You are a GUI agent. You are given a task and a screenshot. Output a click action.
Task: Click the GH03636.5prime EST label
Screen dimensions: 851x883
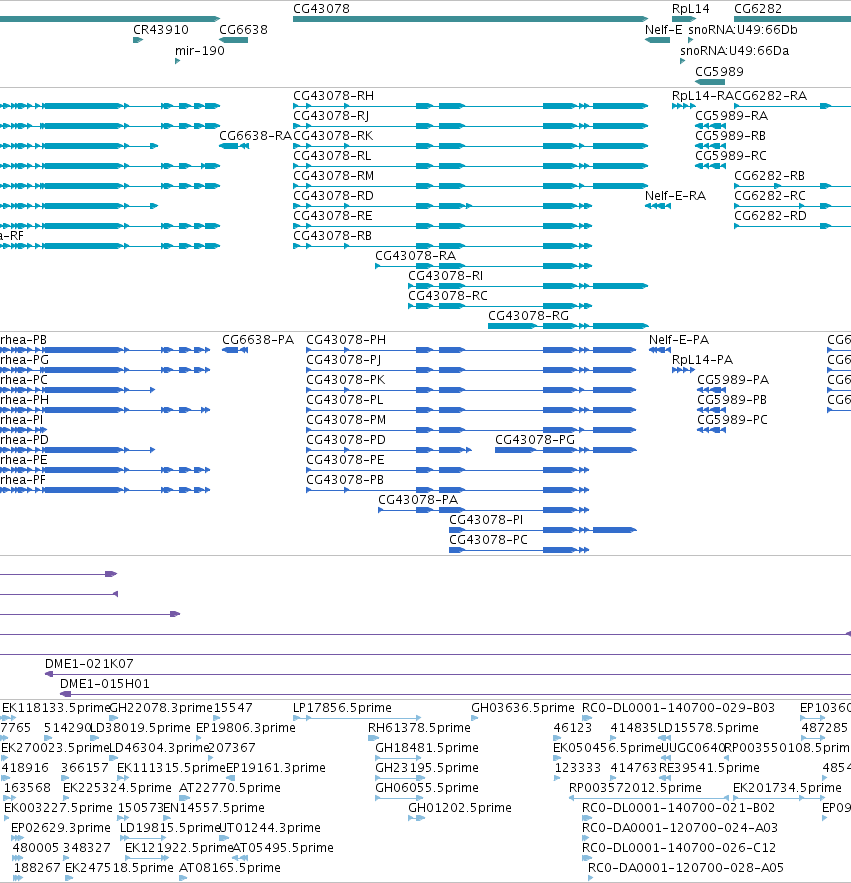coord(523,707)
